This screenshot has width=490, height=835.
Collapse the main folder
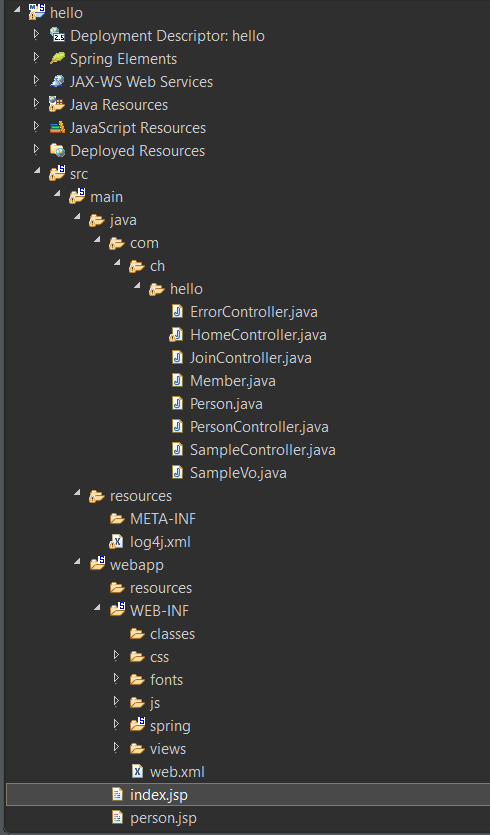point(57,195)
